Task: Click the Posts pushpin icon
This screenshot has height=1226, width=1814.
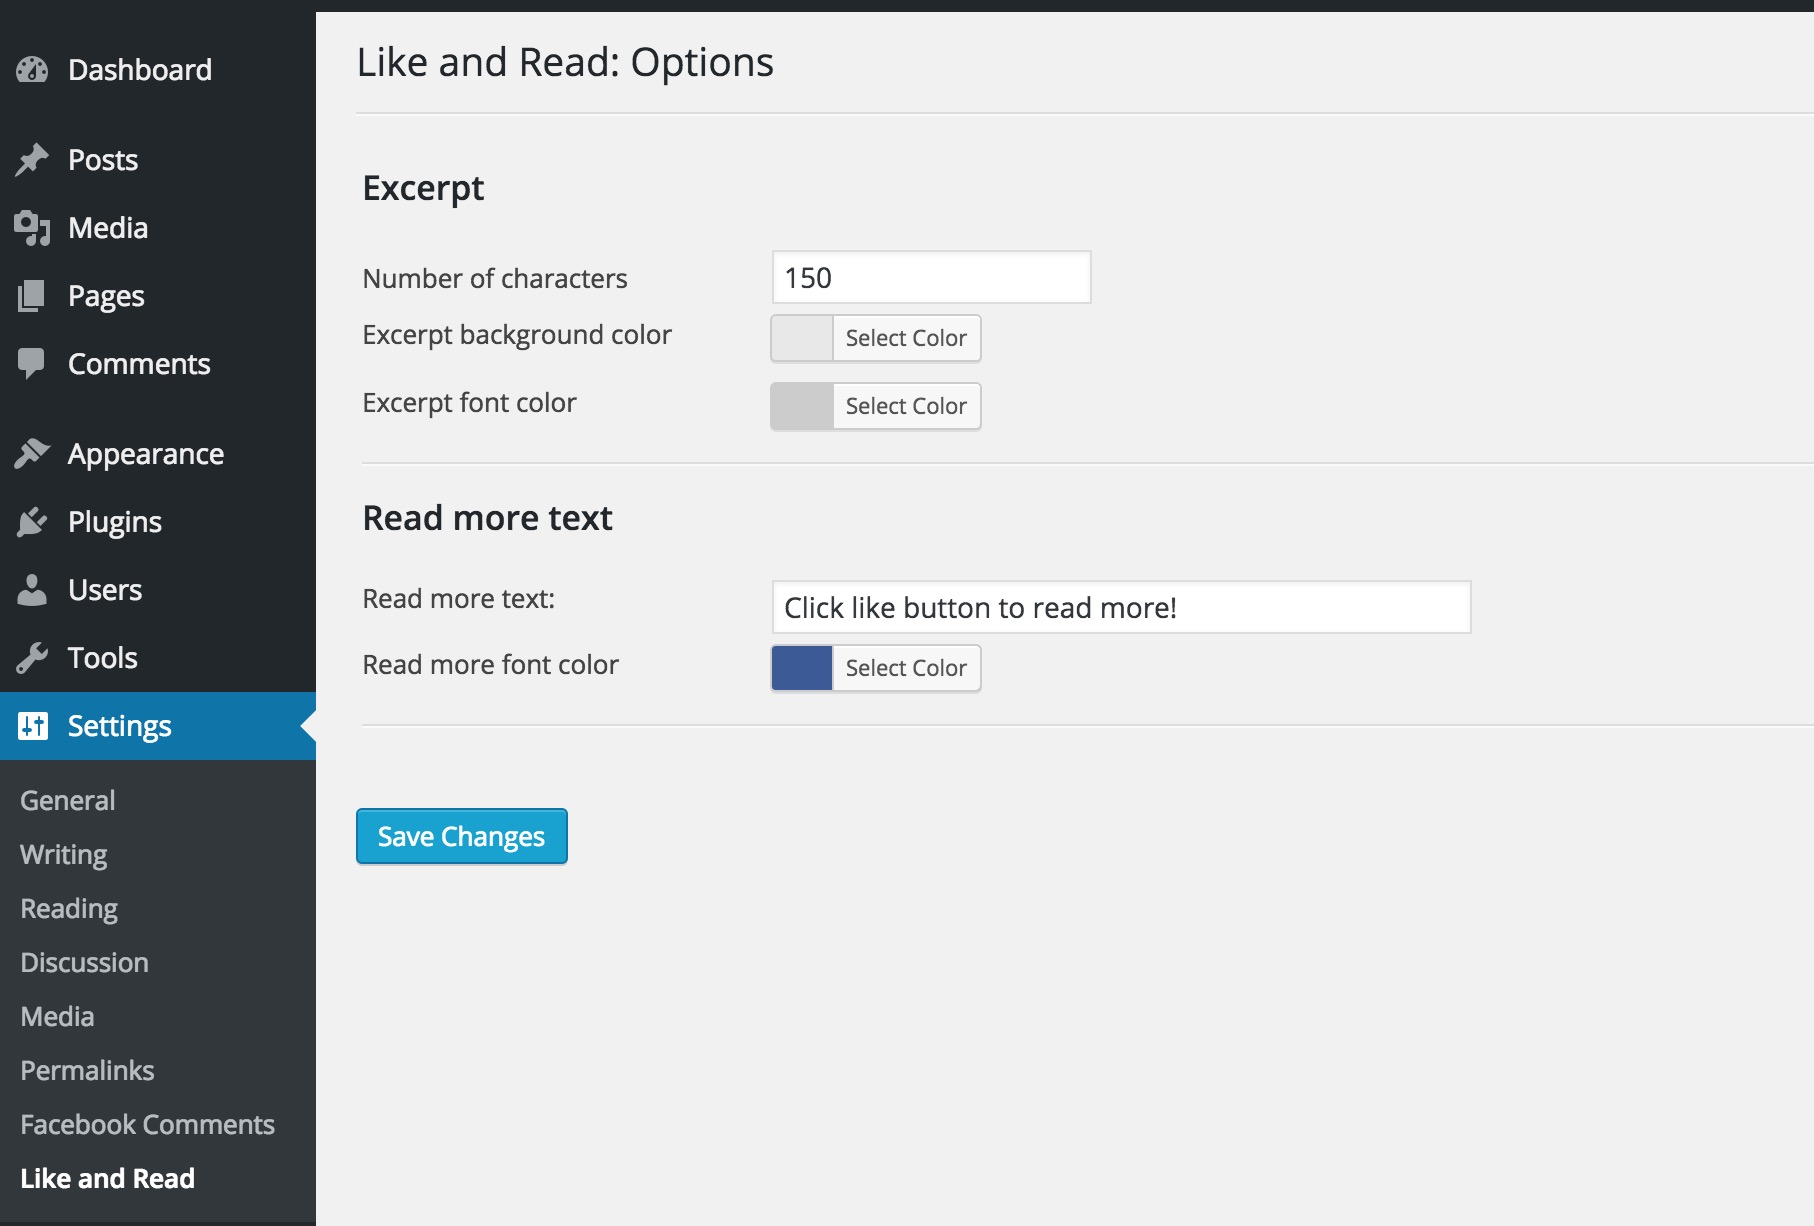Action: (32, 160)
